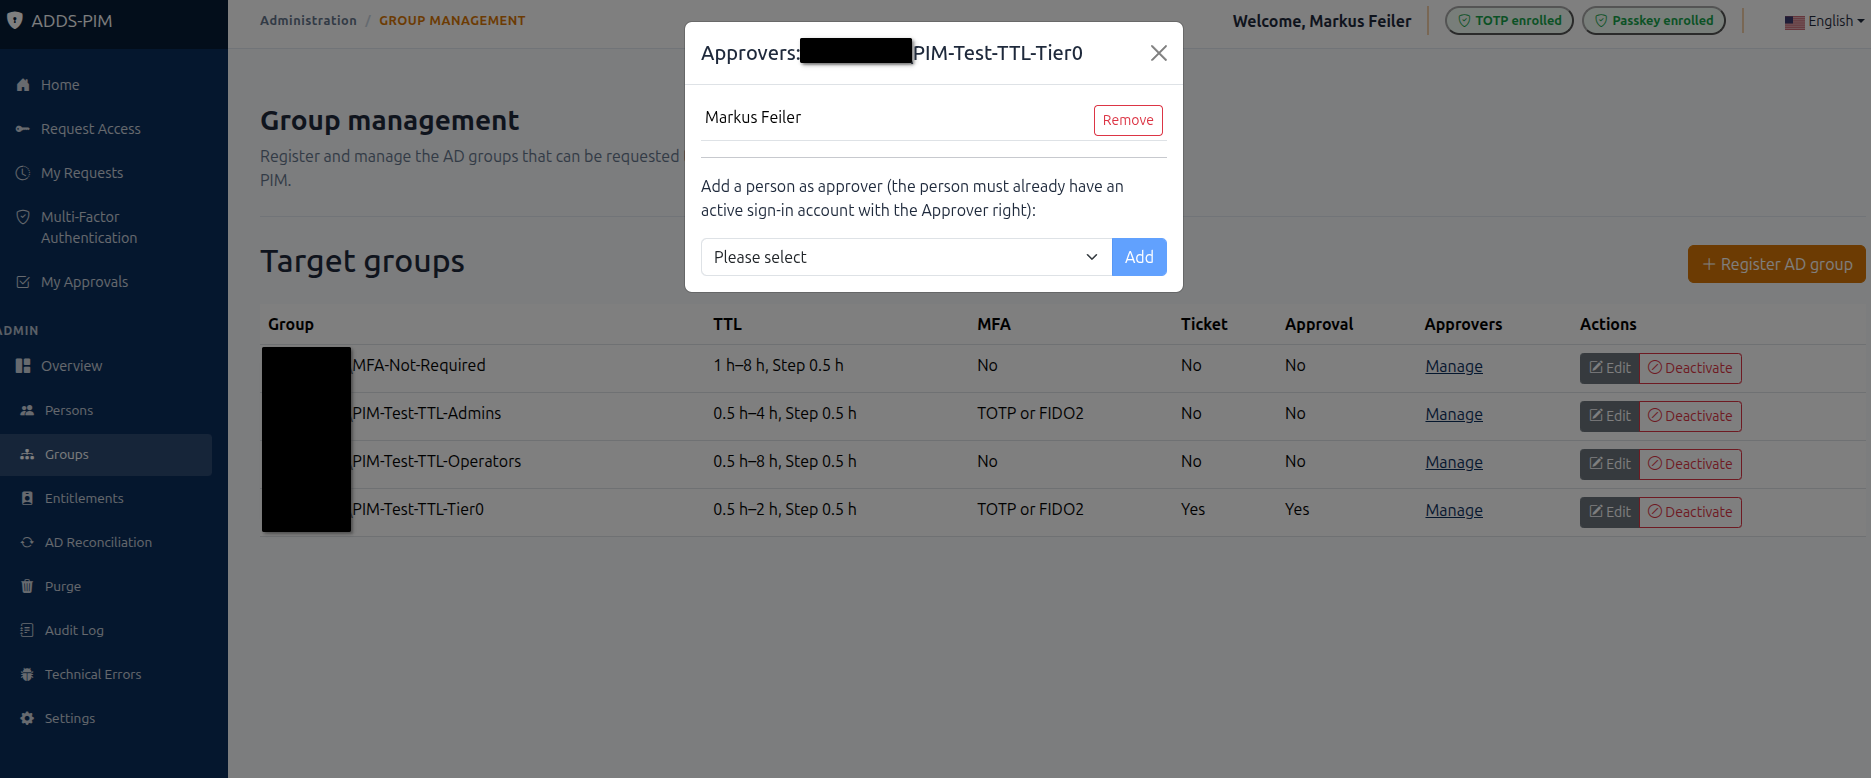The height and width of the screenshot is (778, 1871).
Task: Click the Home house icon in sidebar
Action: point(23,85)
